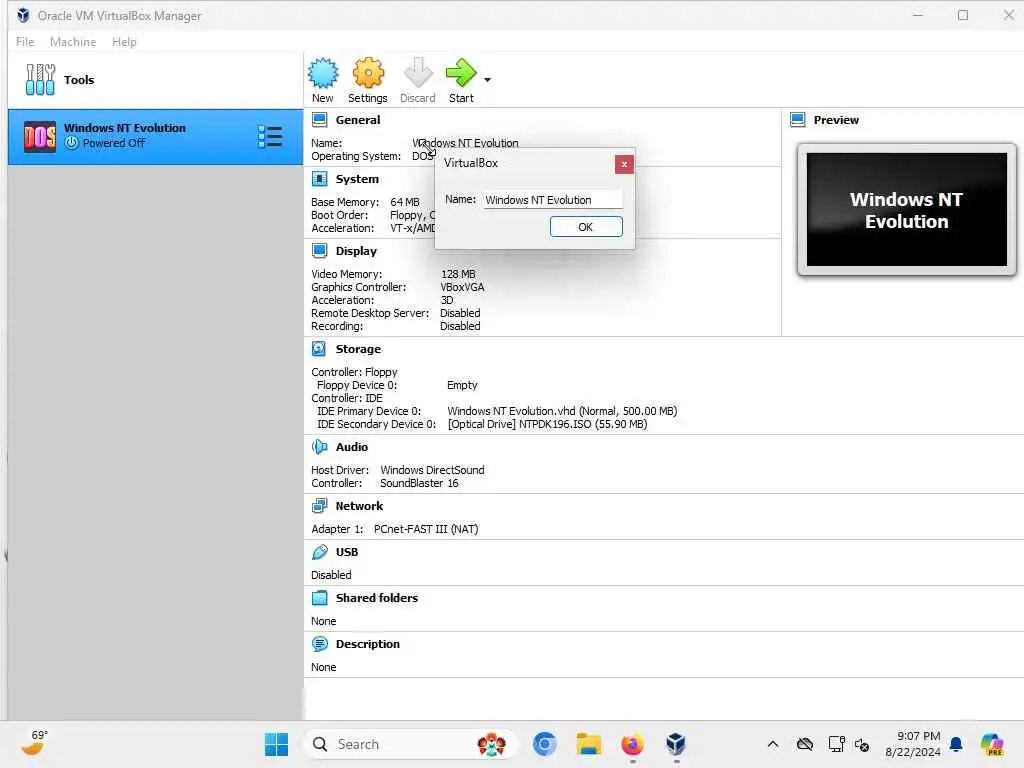
Task: Open the Storage section header link
Action: 358,349
